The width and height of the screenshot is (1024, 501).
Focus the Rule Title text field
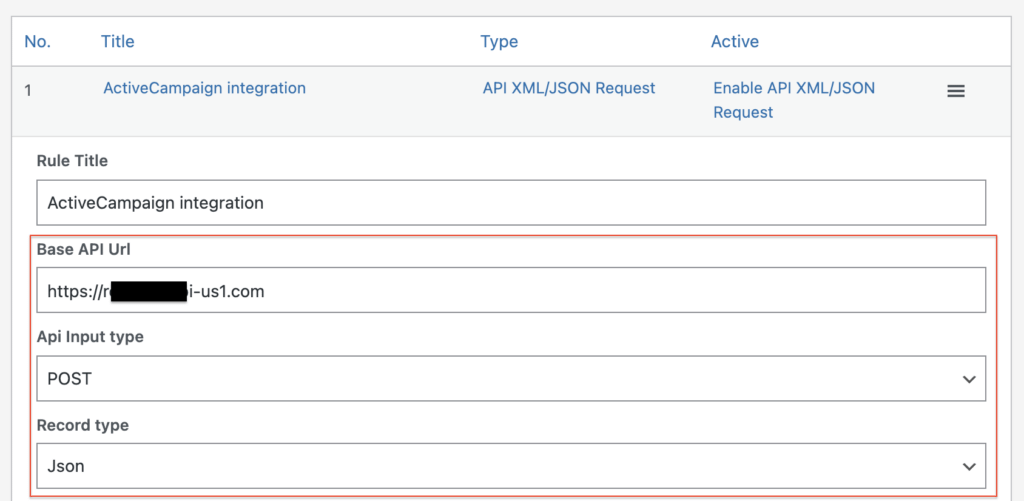click(510, 203)
